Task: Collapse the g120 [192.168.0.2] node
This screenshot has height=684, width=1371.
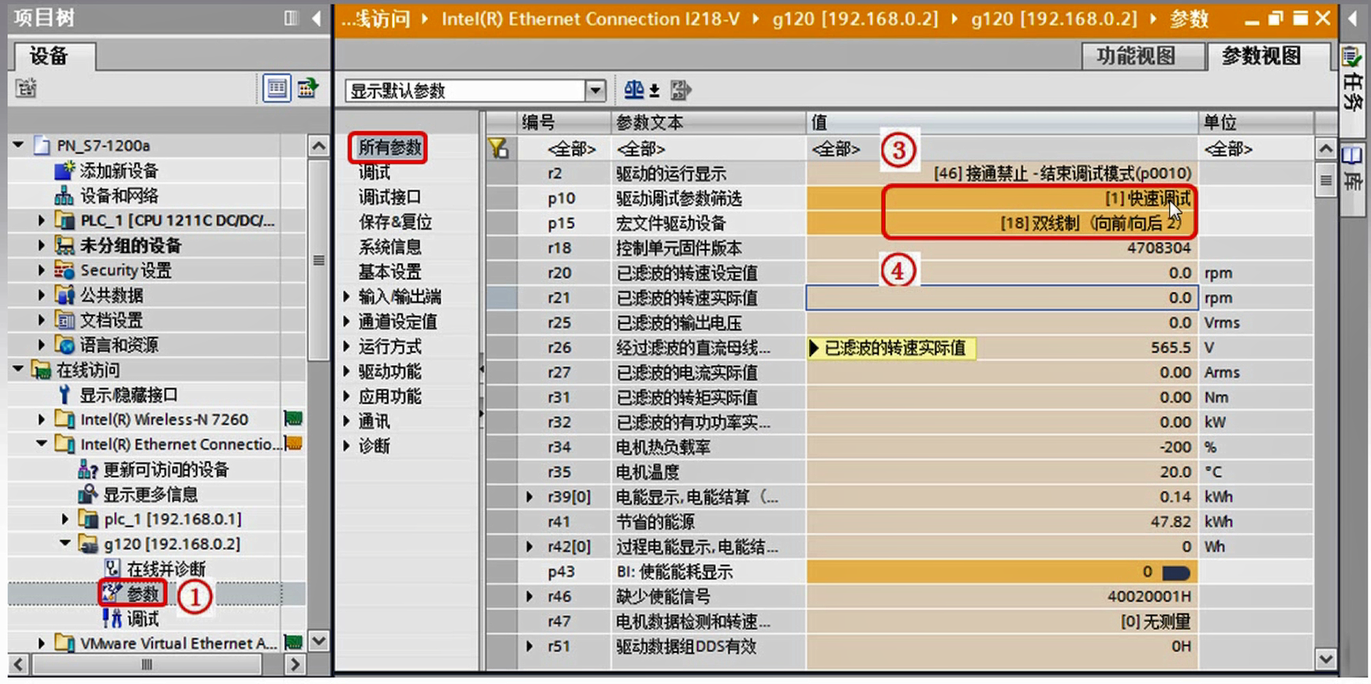Action: (x=65, y=544)
